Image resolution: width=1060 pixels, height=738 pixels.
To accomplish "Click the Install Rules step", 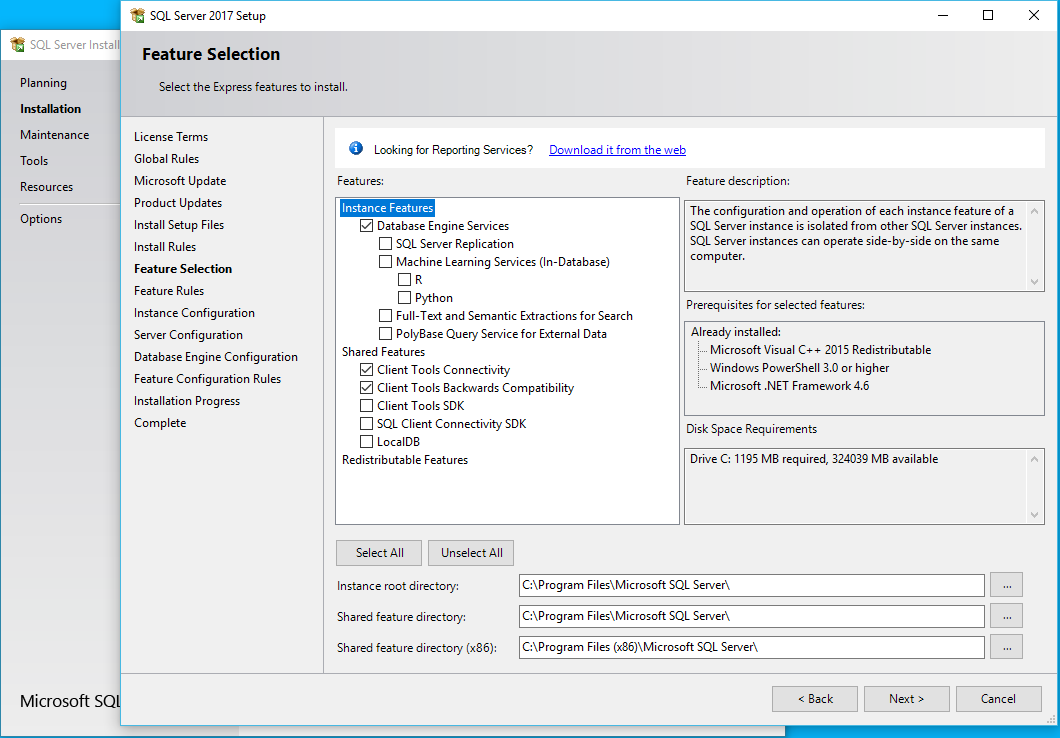I will (x=165, y=247).
